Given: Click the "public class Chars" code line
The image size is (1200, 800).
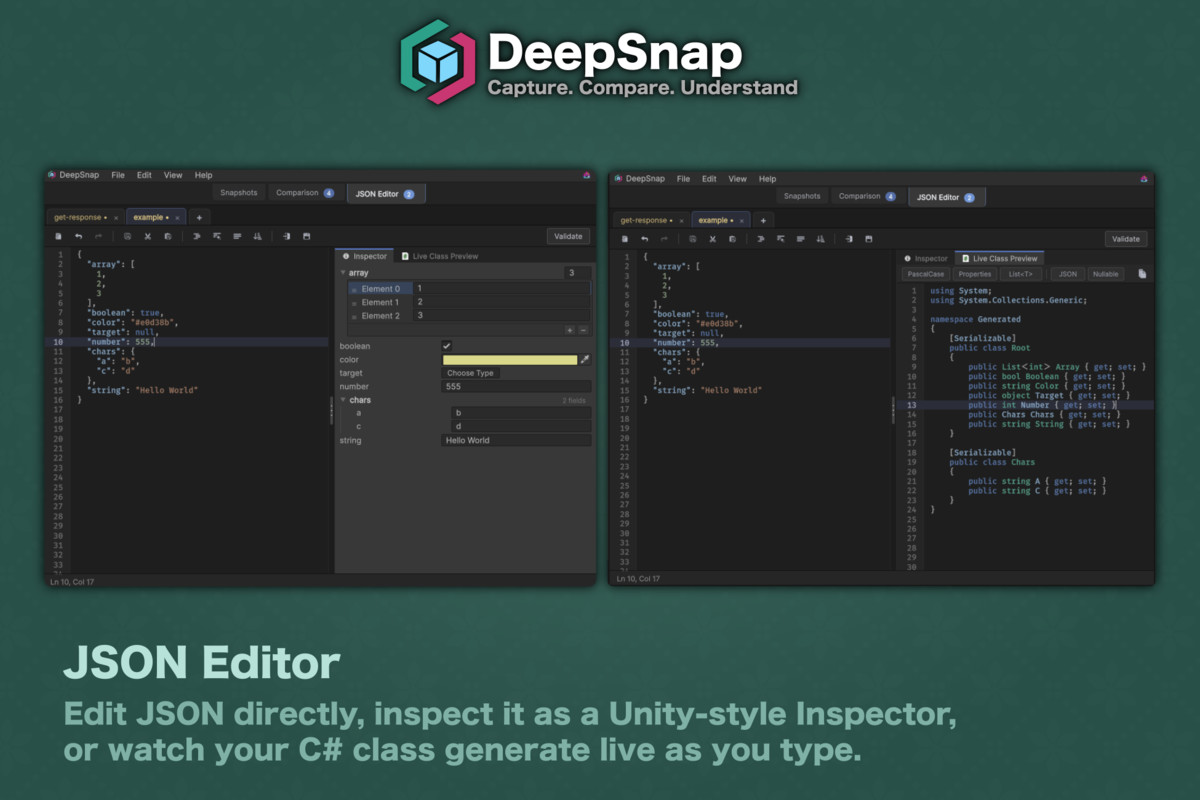Looking at the screenshot, I should point(992,462).
